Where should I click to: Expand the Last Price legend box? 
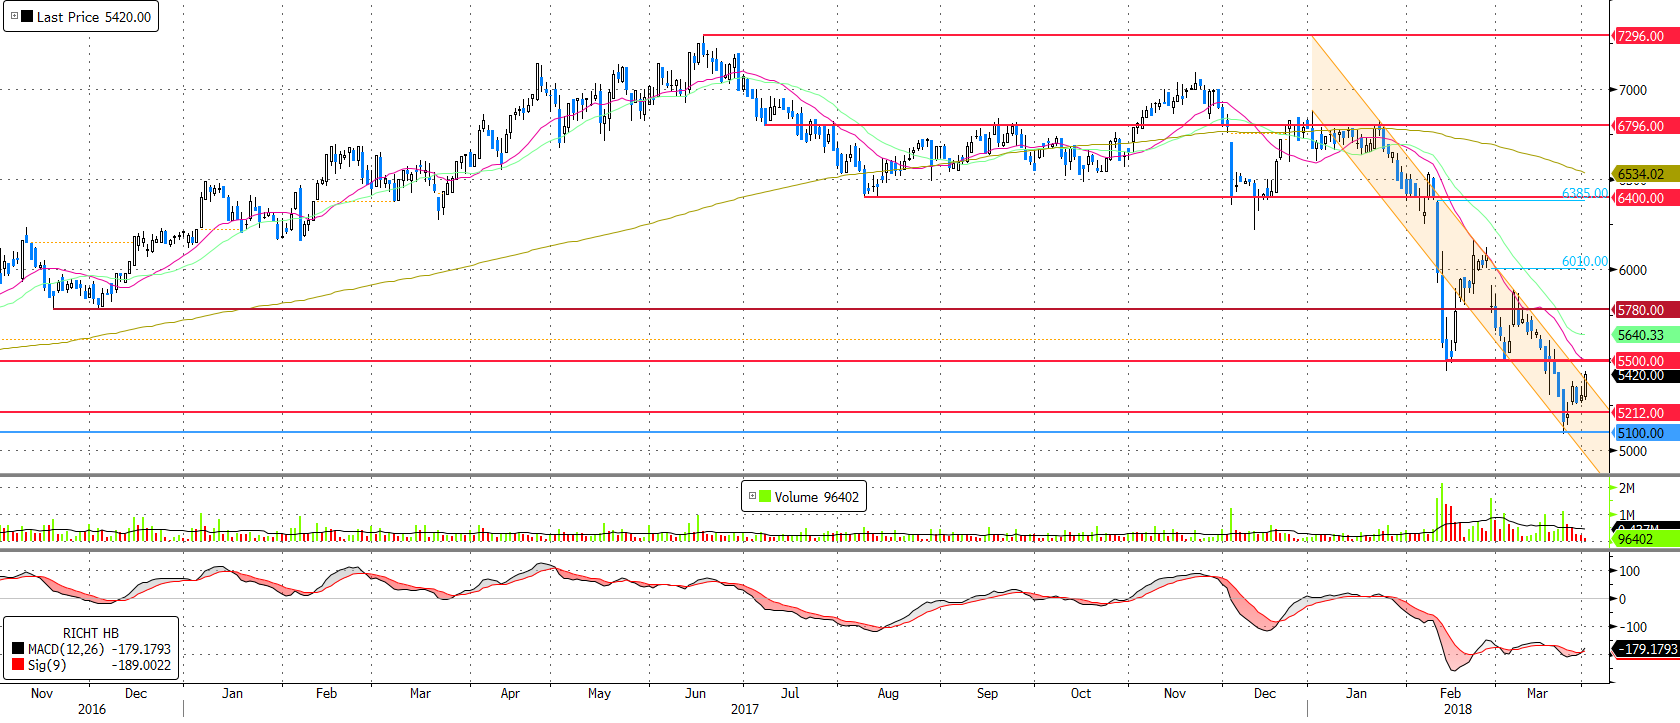[x=14, y=16]
